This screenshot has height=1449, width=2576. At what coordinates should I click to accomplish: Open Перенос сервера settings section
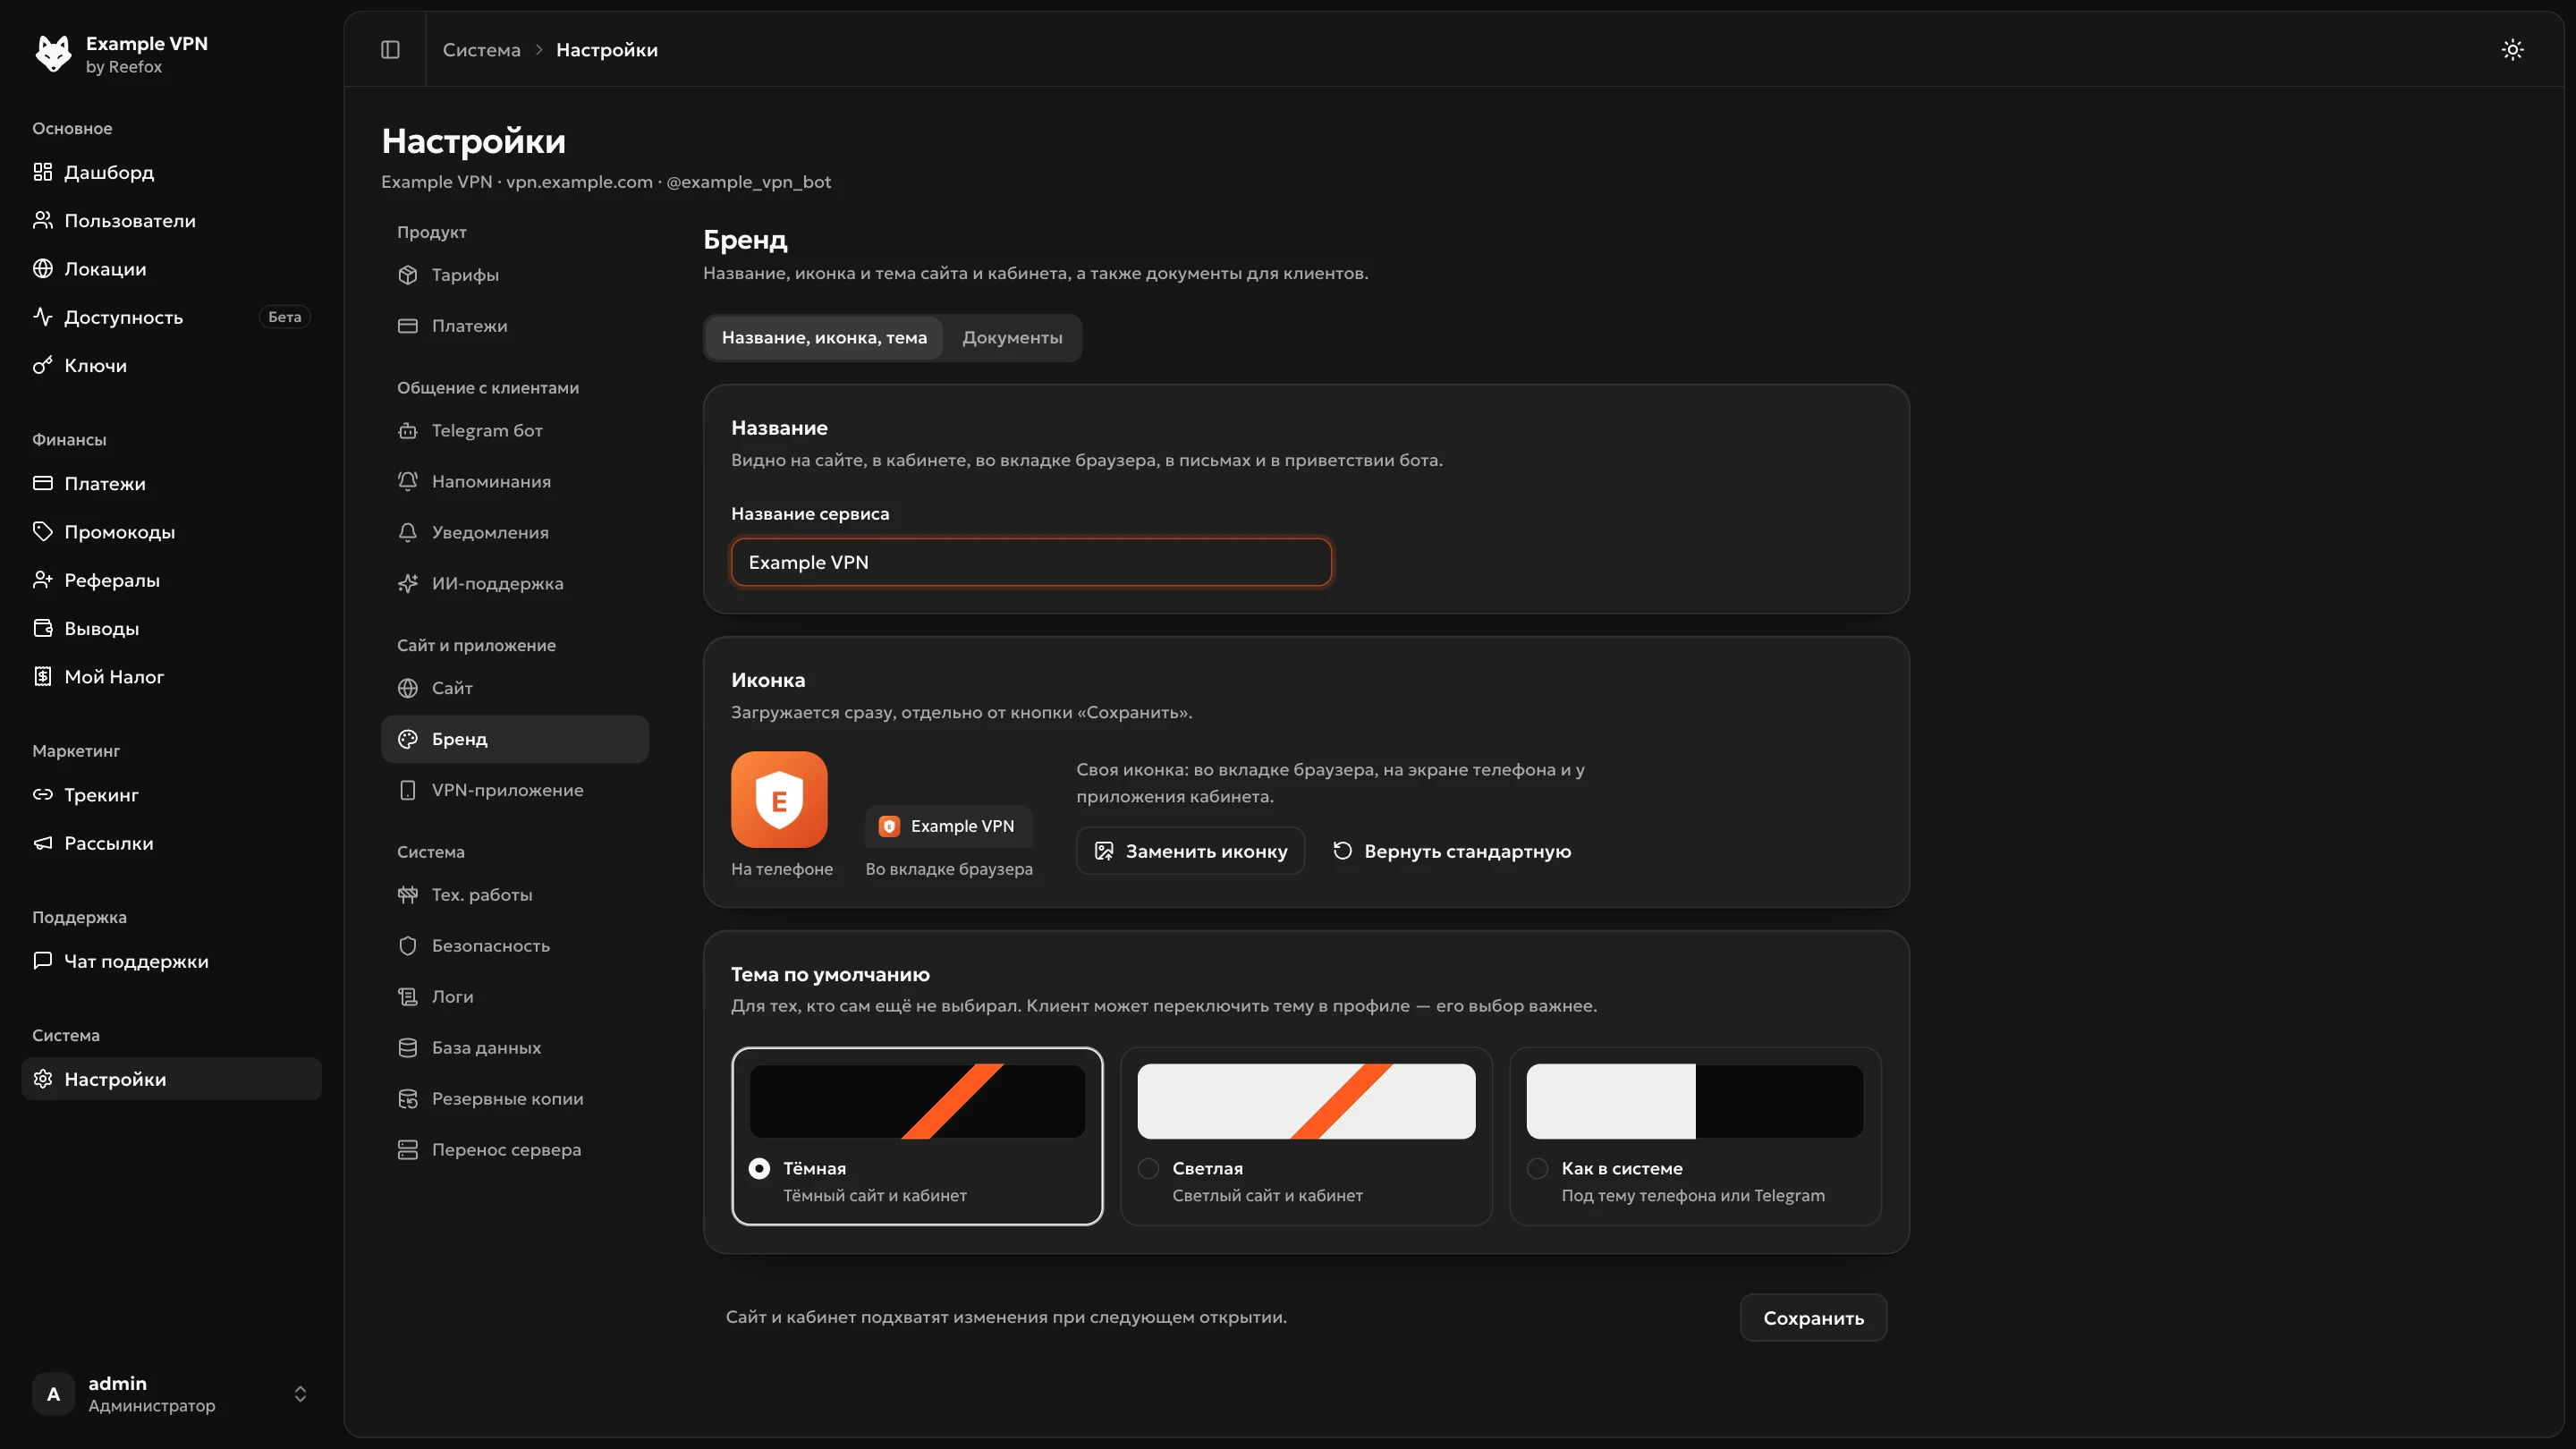(x=514, y=1150)
